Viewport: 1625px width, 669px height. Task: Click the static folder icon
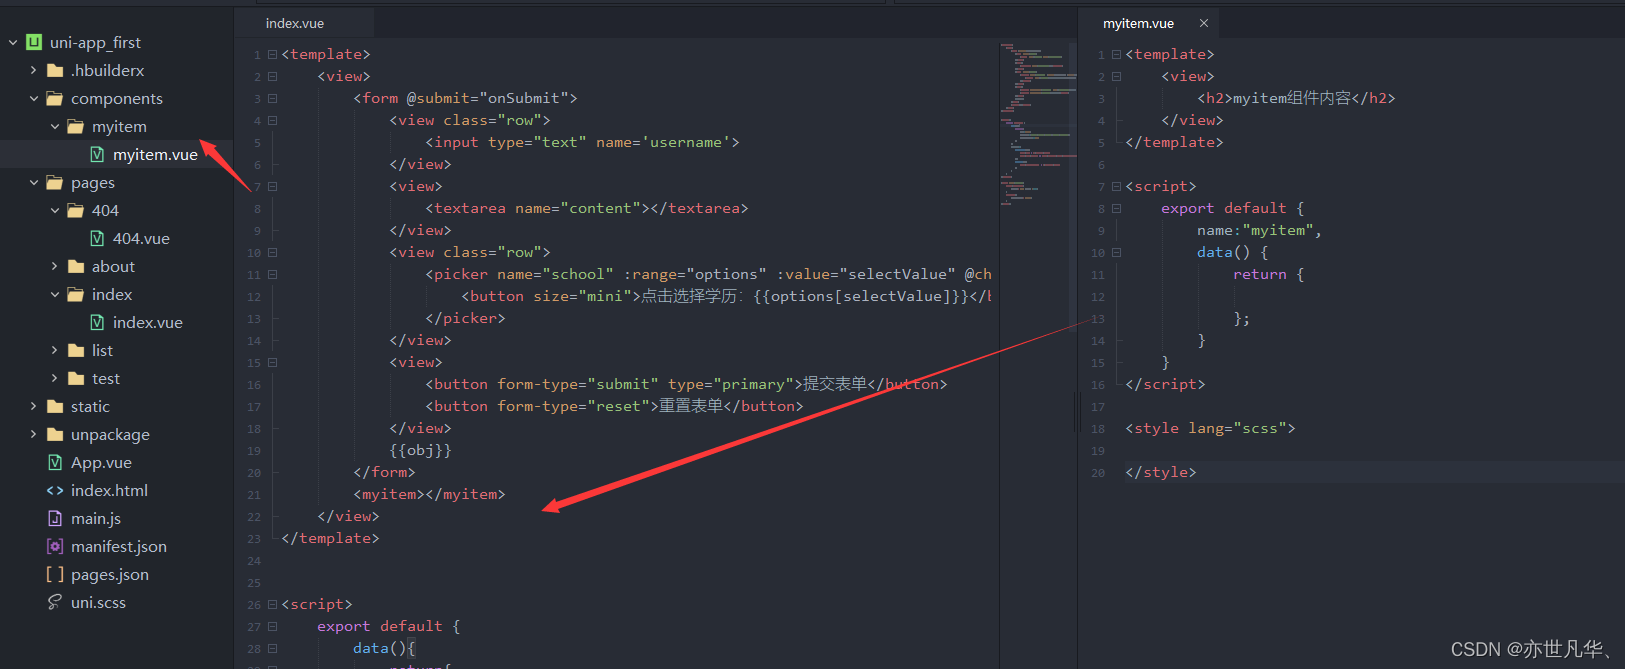tap(55, 406)
